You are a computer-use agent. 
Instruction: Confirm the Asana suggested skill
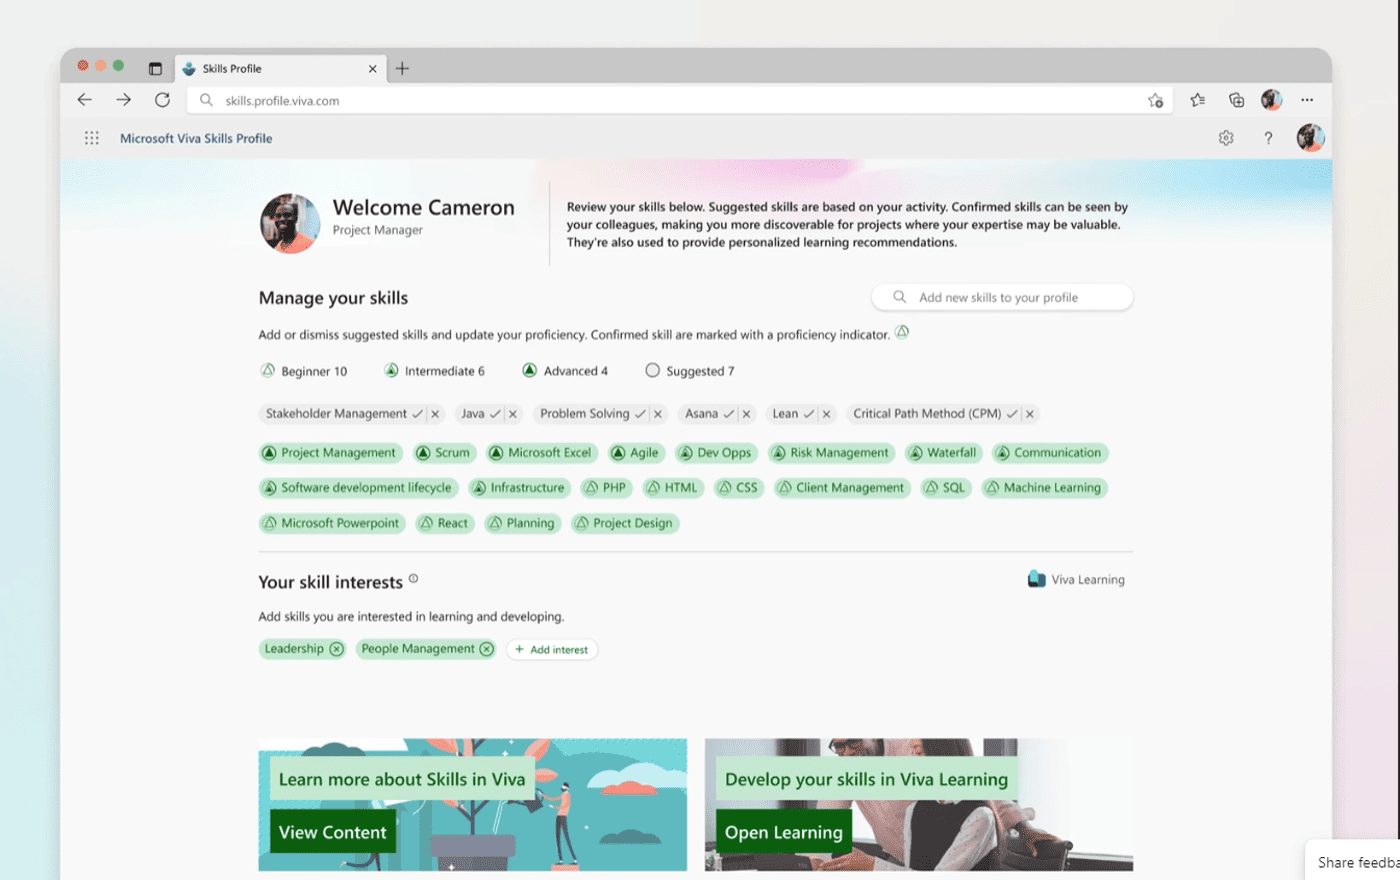click(x=729, y=414)
